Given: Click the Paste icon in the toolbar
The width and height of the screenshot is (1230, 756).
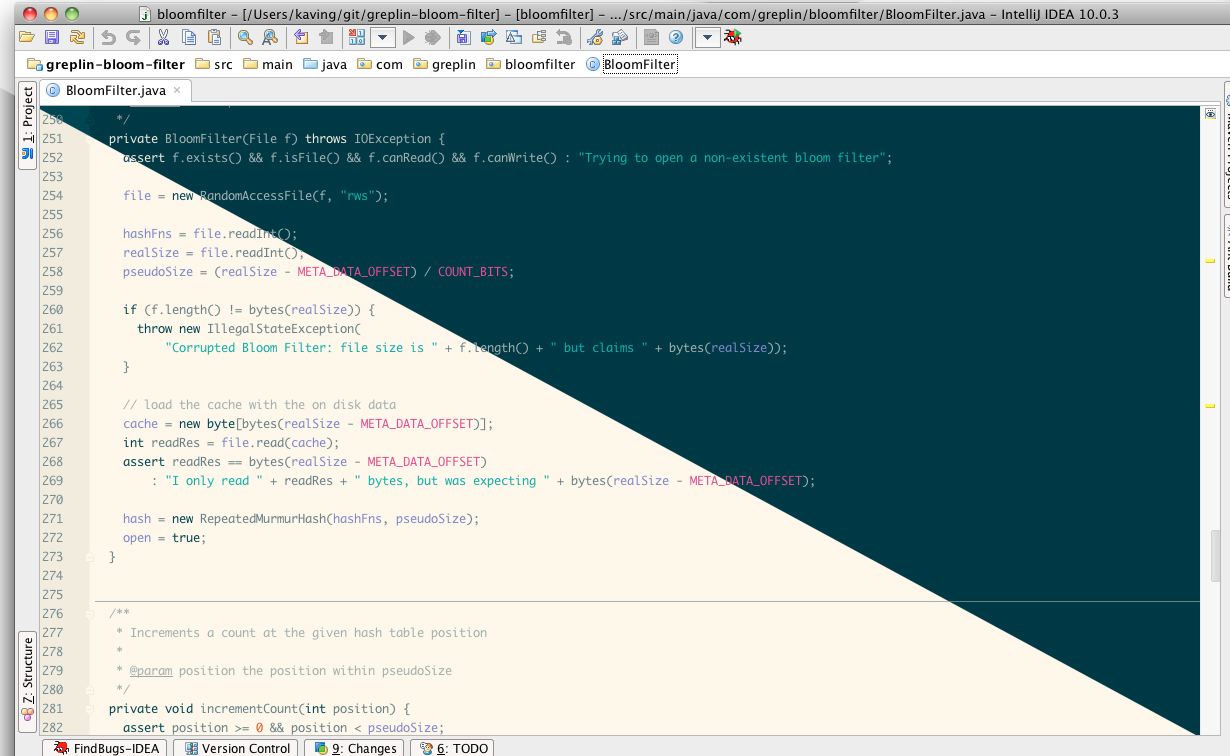Looking at the screenshot, I should [214, 37].
